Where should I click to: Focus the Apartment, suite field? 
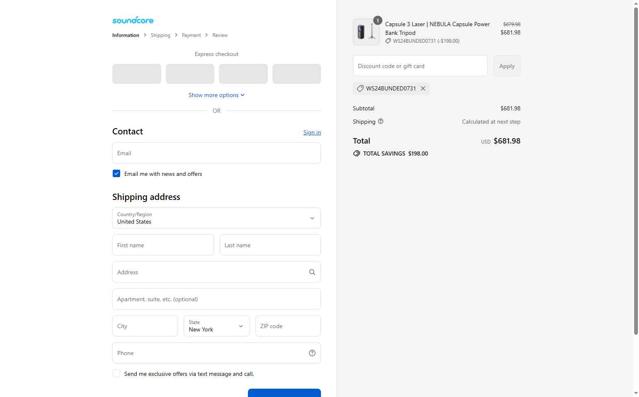(x=216, y=299)
